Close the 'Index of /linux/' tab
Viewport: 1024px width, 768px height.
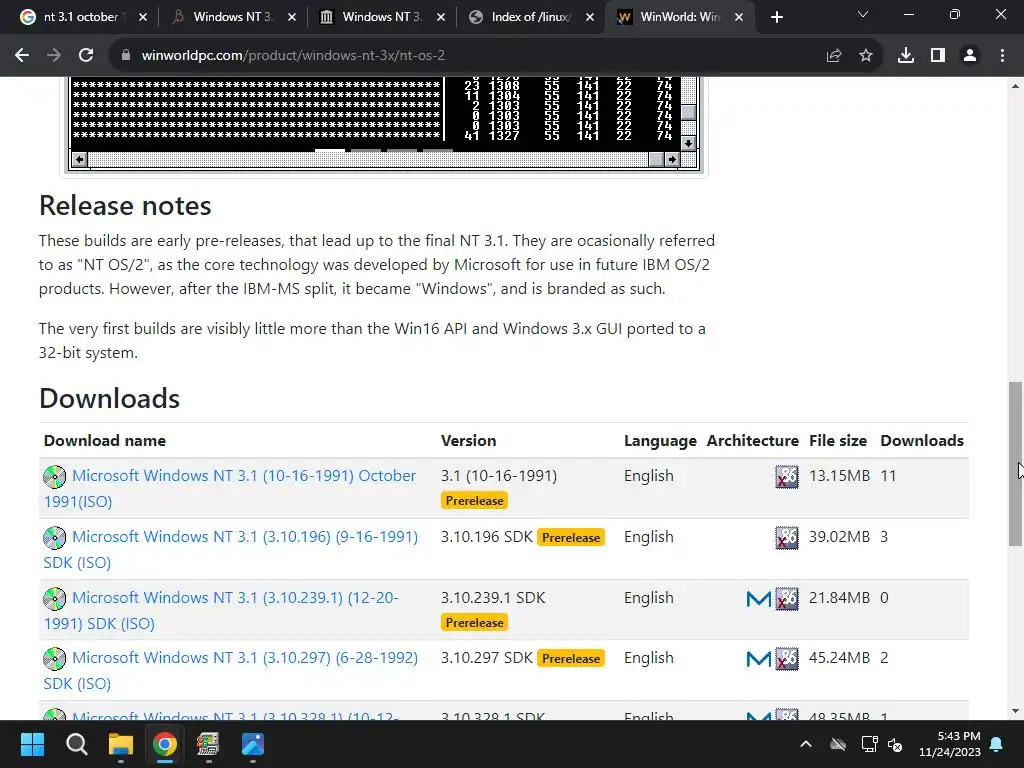(x=590, y=18)
